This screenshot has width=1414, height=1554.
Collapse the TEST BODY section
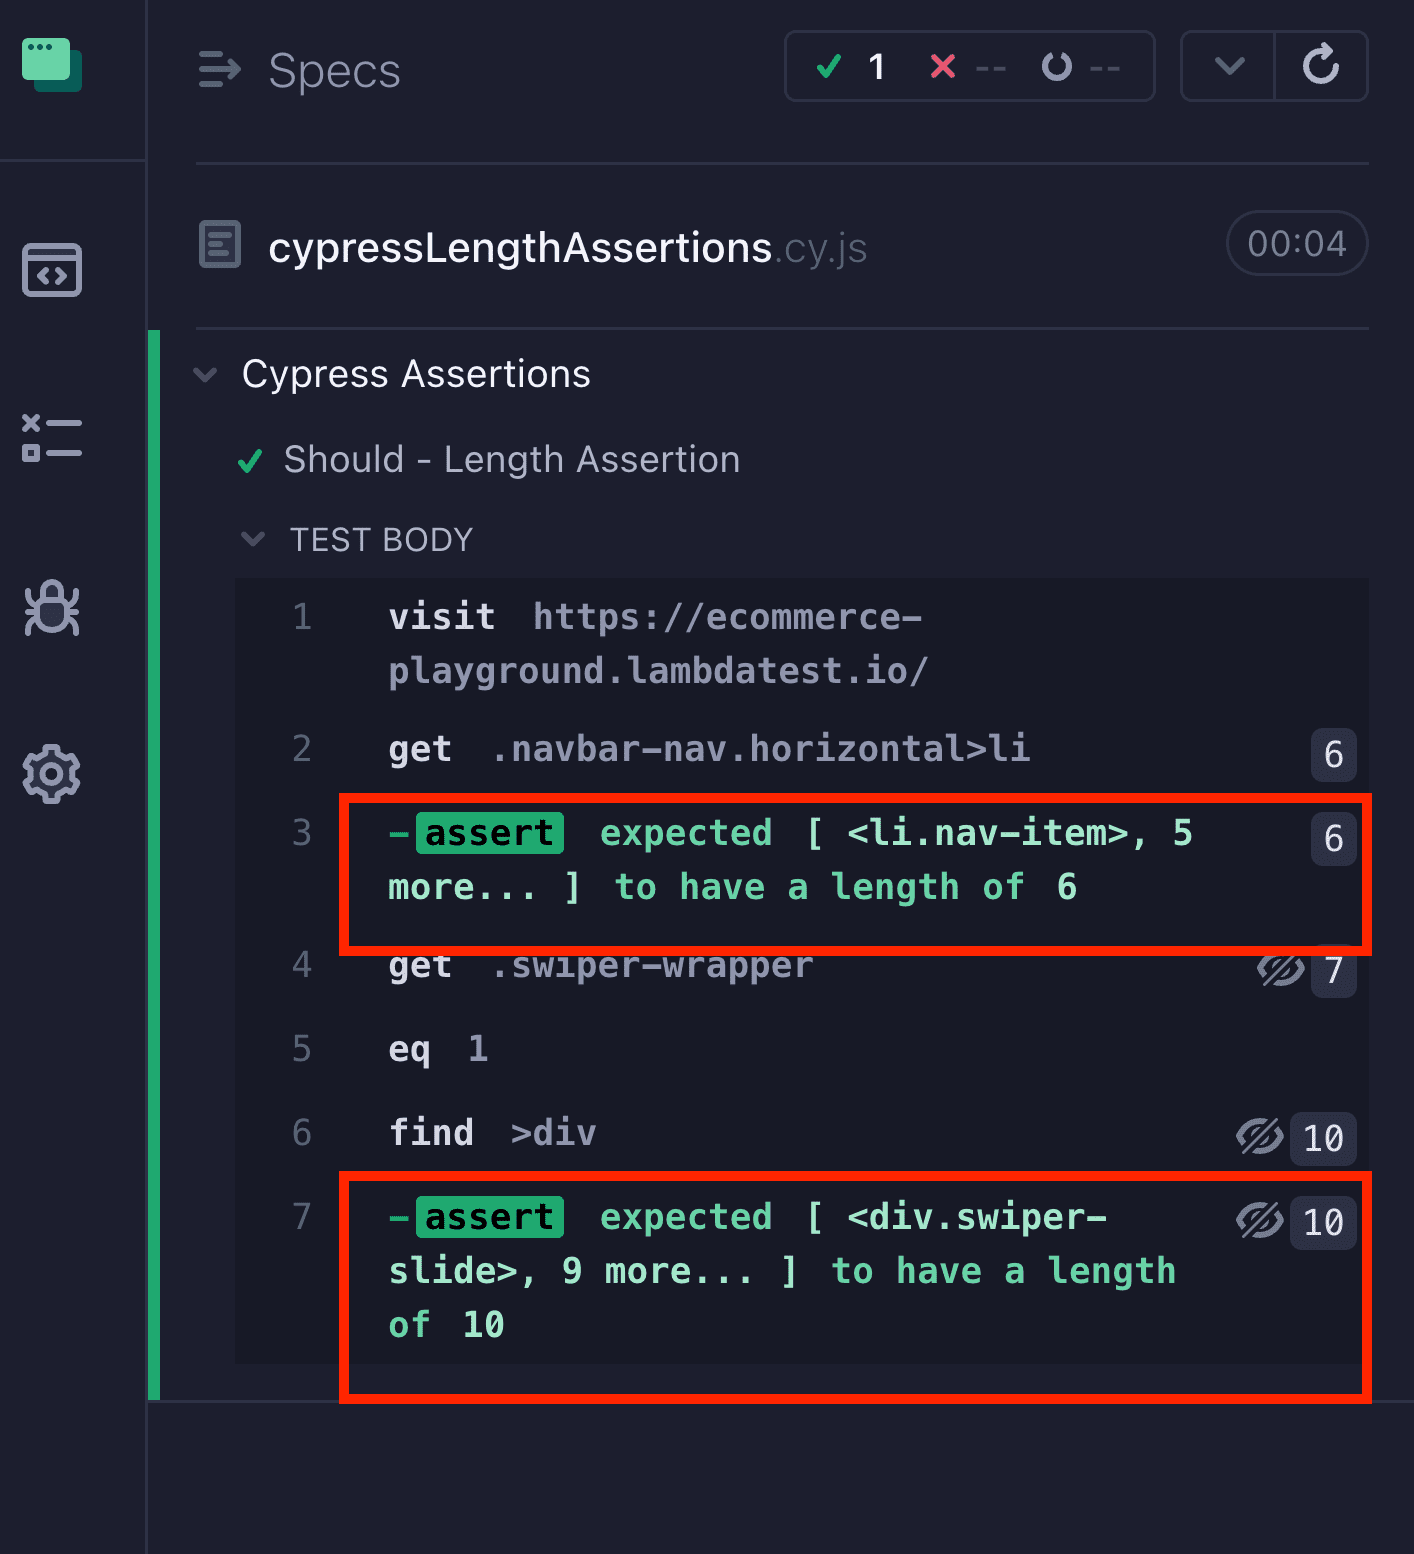click(x=253, y=539)
